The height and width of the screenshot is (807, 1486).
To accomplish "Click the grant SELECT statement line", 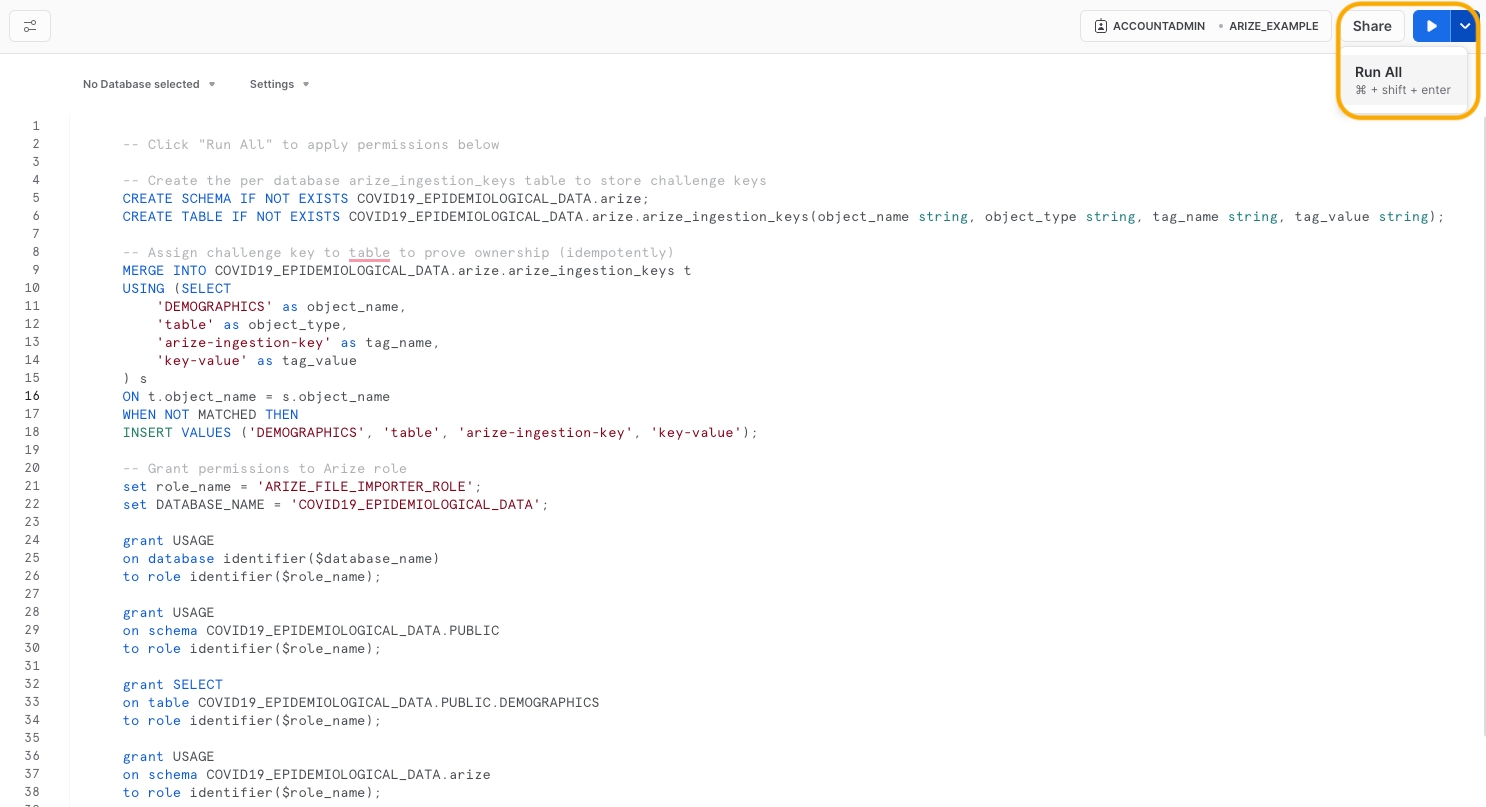I will [173, 684].
